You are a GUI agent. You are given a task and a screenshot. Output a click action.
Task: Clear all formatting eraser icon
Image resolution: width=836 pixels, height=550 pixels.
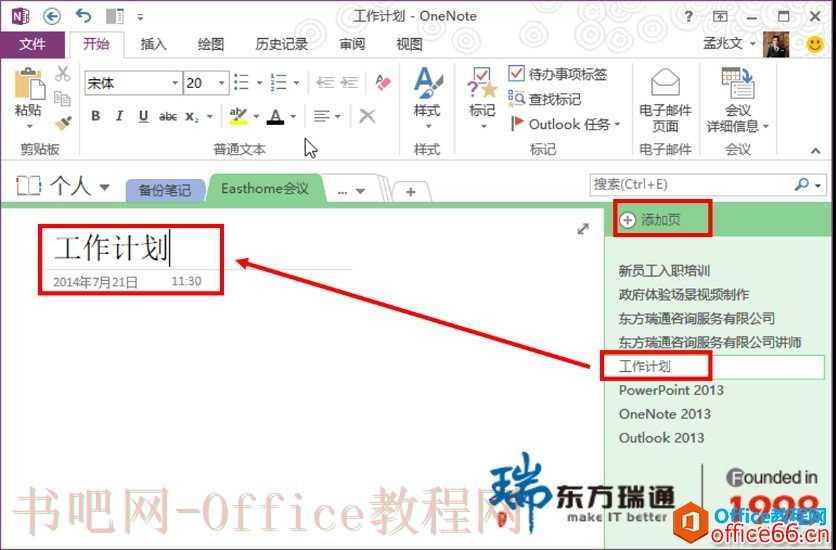click(x=383, y=83)
